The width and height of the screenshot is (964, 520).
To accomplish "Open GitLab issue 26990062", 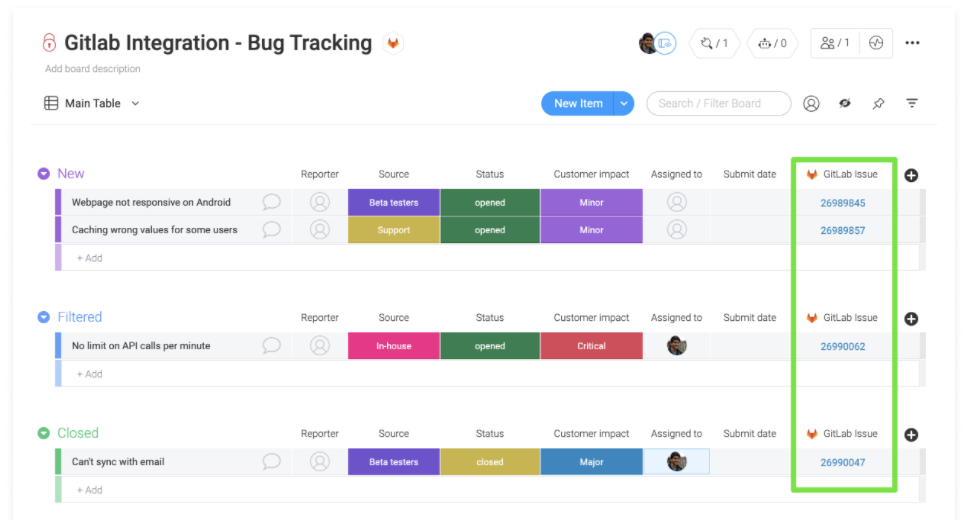I will 842,347.
